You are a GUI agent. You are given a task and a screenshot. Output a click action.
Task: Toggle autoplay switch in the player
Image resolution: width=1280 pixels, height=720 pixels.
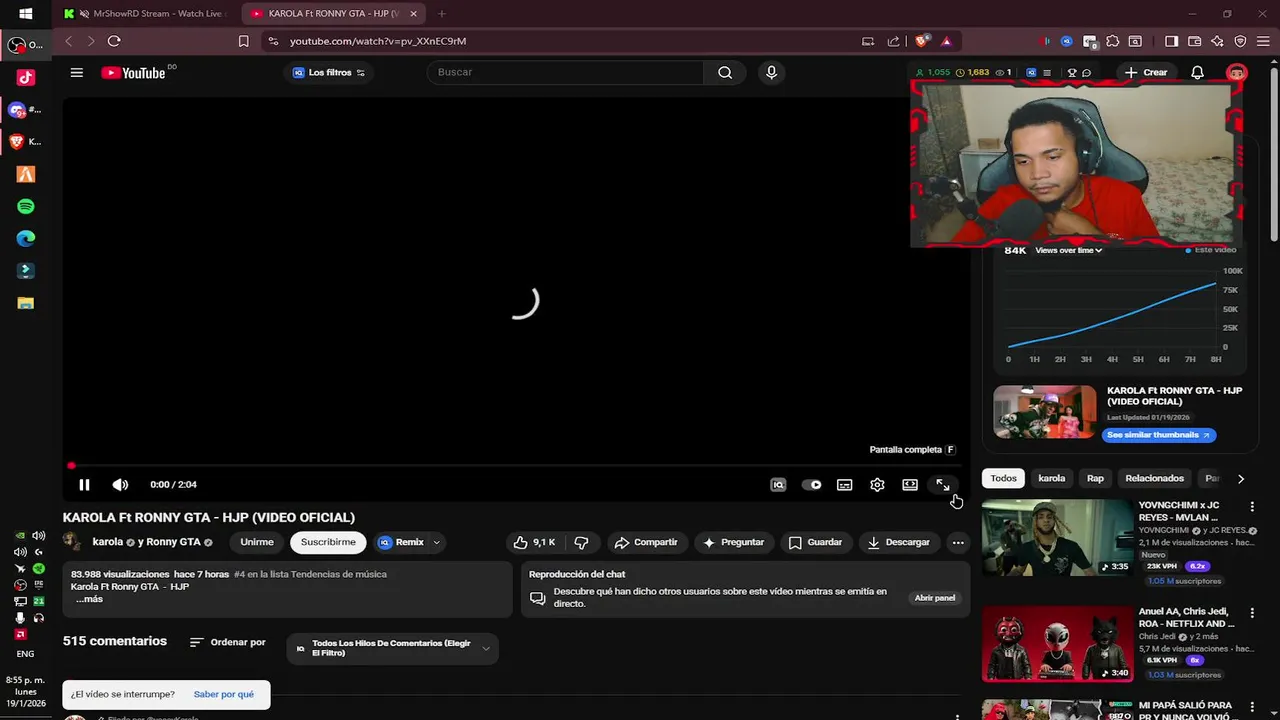point(811,485)
